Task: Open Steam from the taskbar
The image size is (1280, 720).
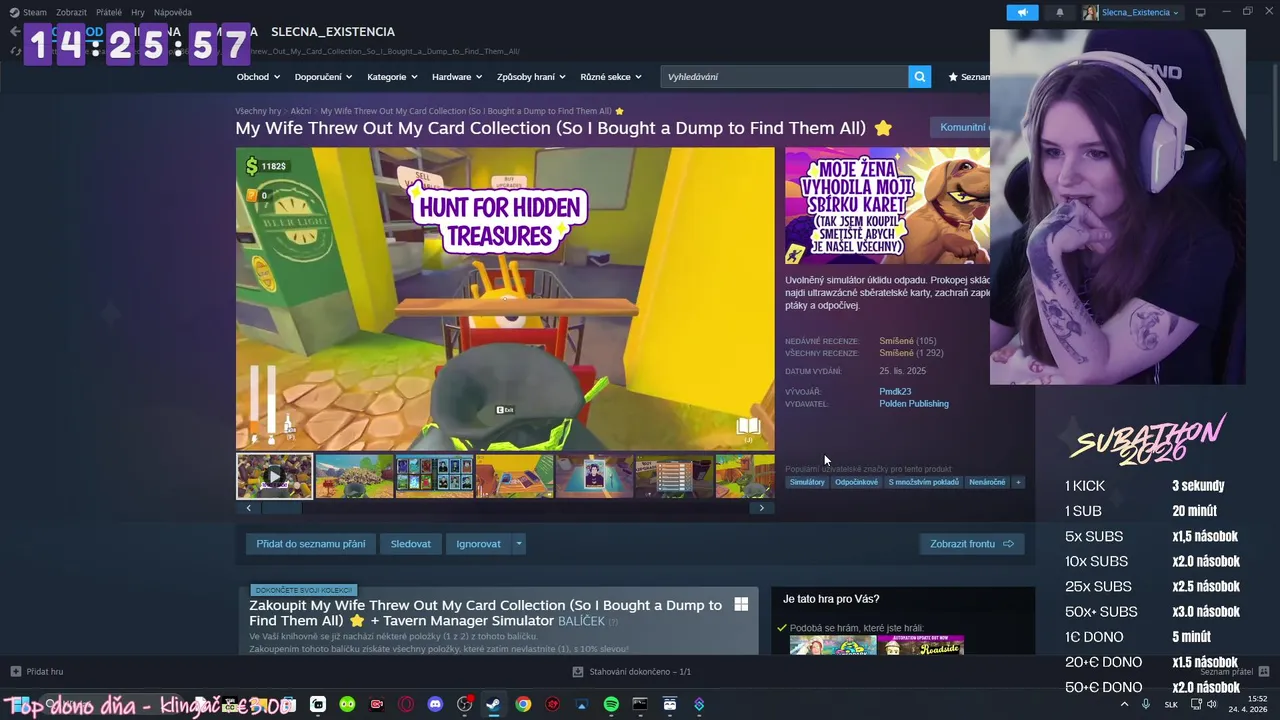Action: (x=493, y=704)
